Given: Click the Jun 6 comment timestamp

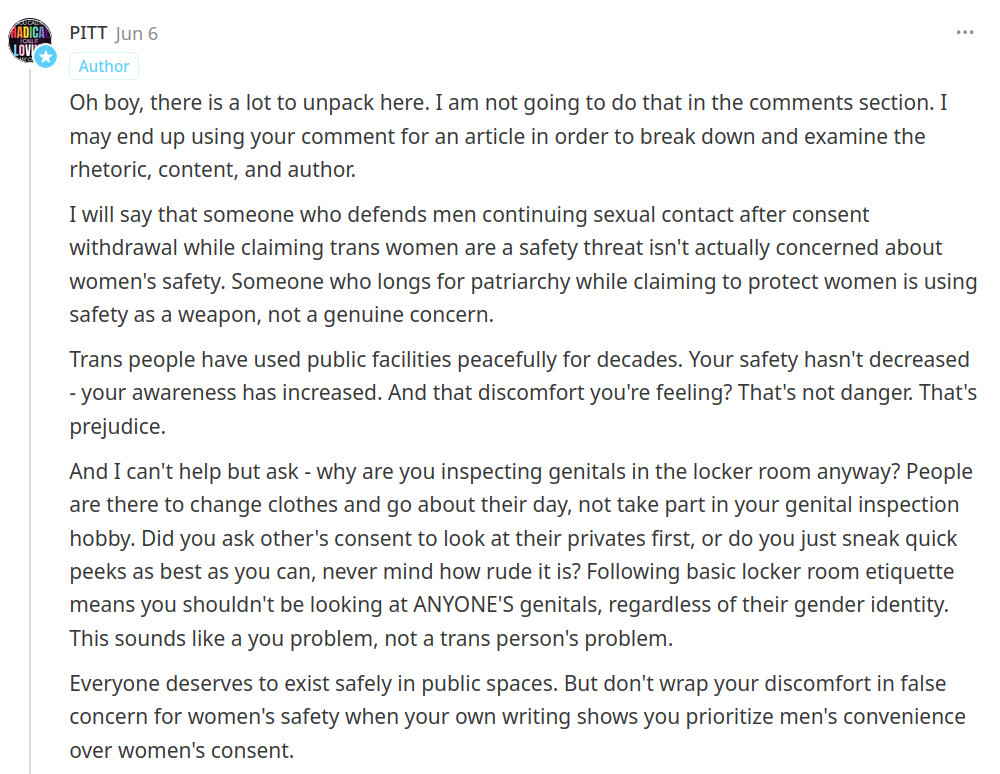Looking at the screenshot, I should (137, 33).
